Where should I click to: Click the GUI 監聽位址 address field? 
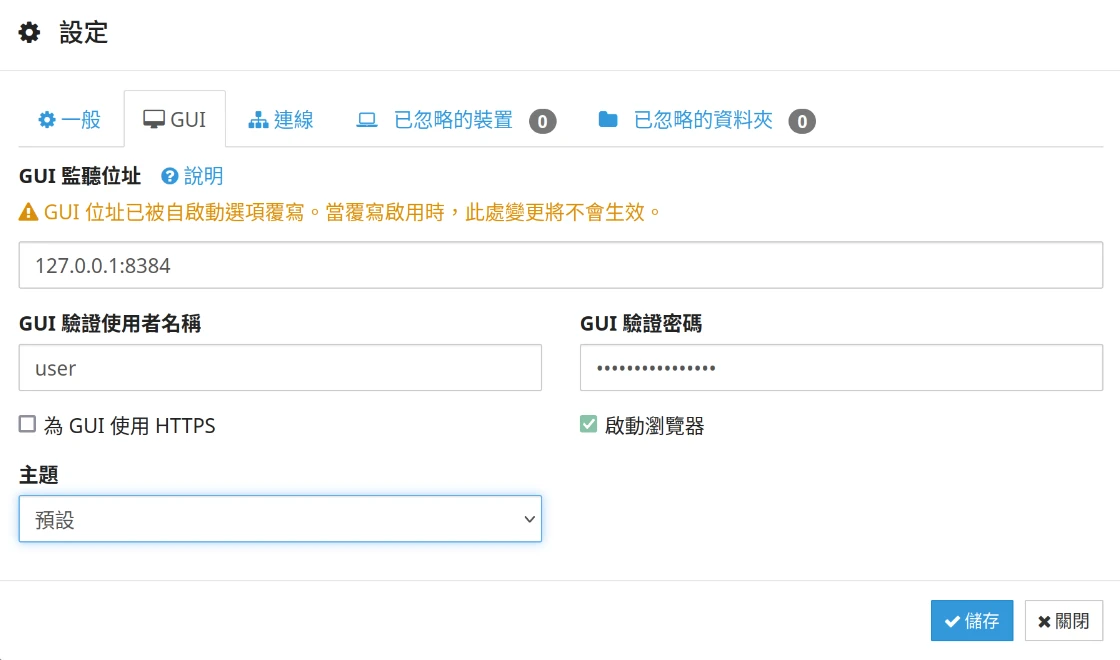pyautogui.click(x=560, y=265)
